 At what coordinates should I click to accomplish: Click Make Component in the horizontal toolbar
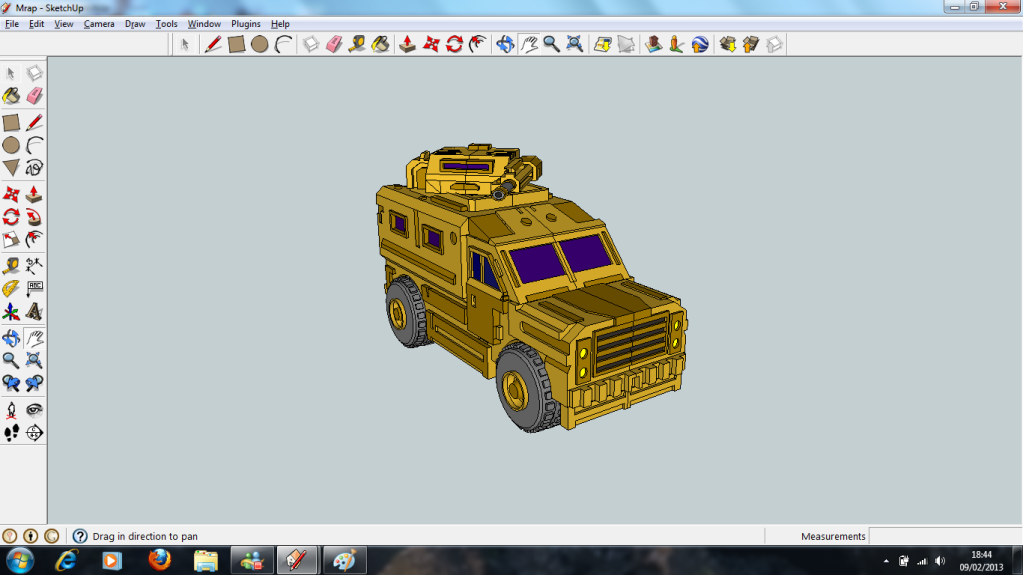coord(311,44)
